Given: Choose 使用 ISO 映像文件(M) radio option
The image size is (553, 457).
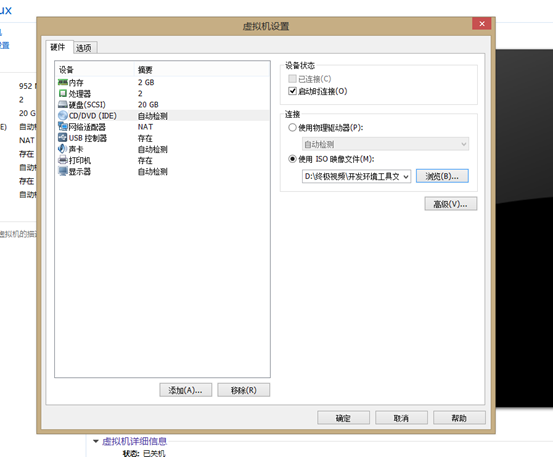Looking at the screenshot, I should coord(292,159).
